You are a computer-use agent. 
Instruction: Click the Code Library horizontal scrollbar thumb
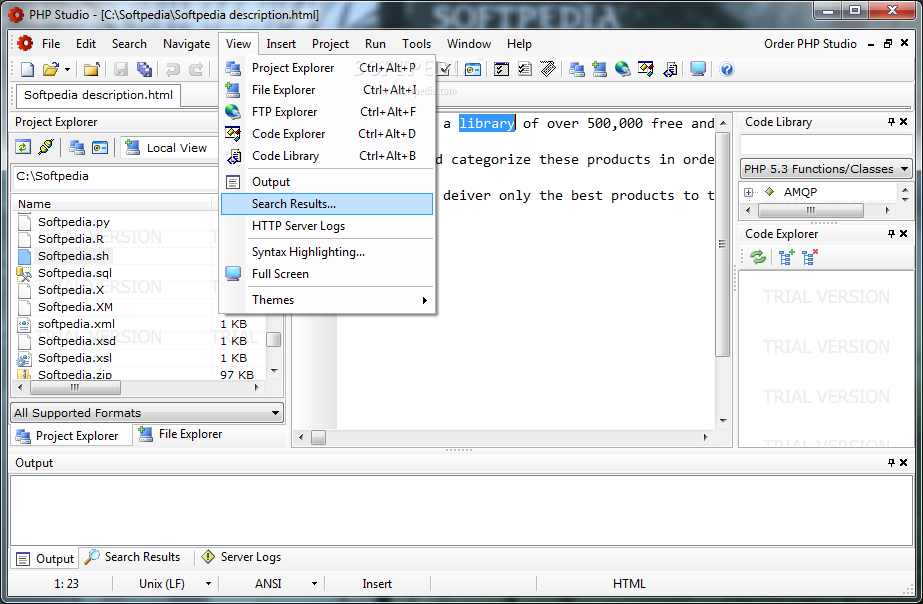click(811, 210)
